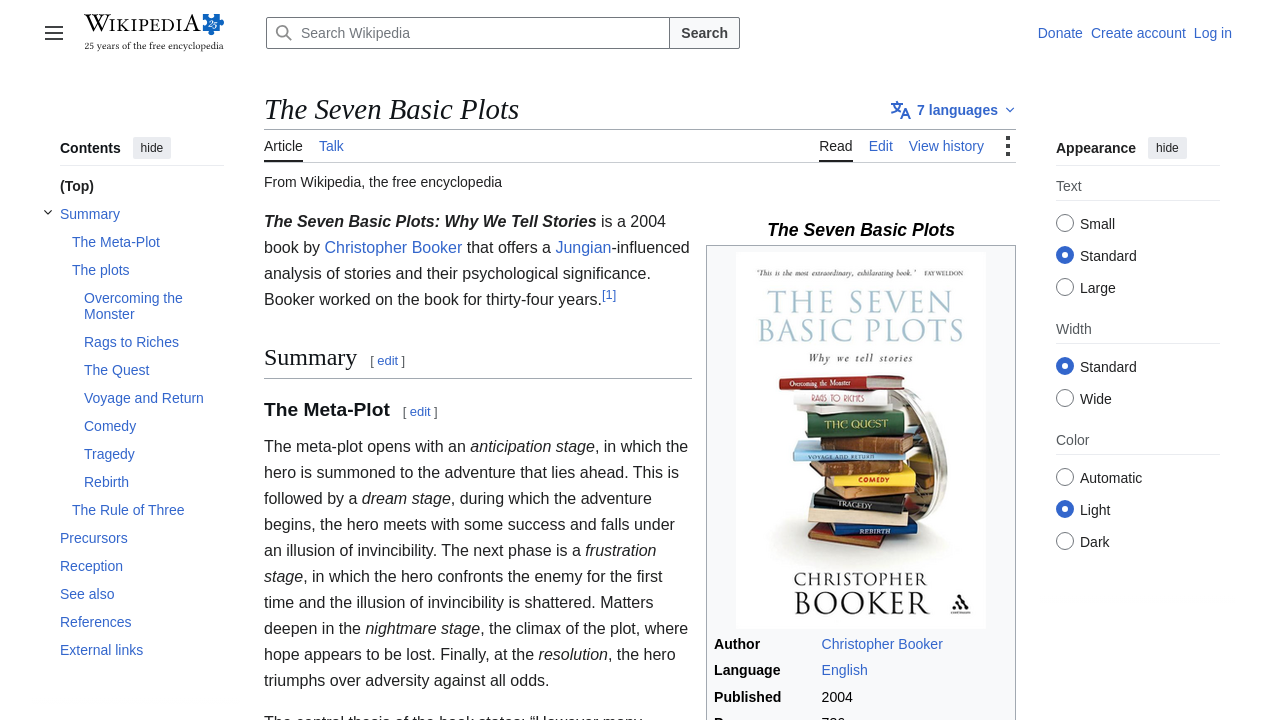Go to Tragedy in contents
The width and height of the screenshot is (1280, 720).
(x=109, y=454)
